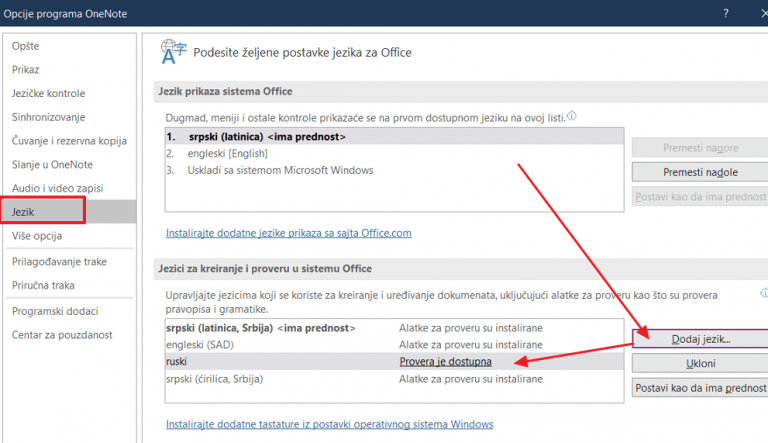Go to Sinhronizovanje settings
Image resolution: width=768 pixels, height=443 pixels.
[x=48, y=117]
